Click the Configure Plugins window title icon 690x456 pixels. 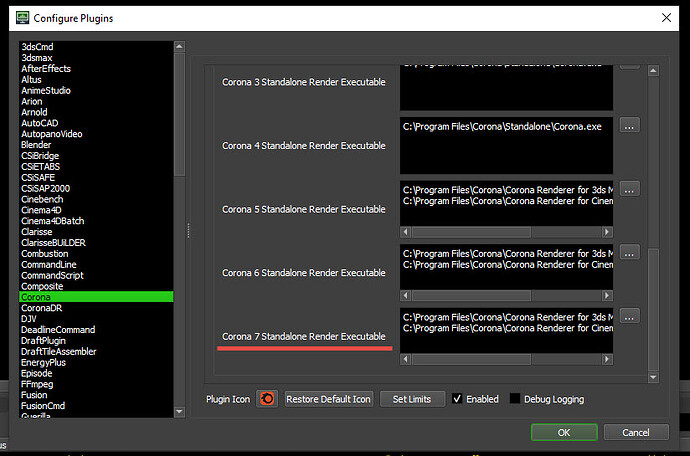tap(22, 18)
